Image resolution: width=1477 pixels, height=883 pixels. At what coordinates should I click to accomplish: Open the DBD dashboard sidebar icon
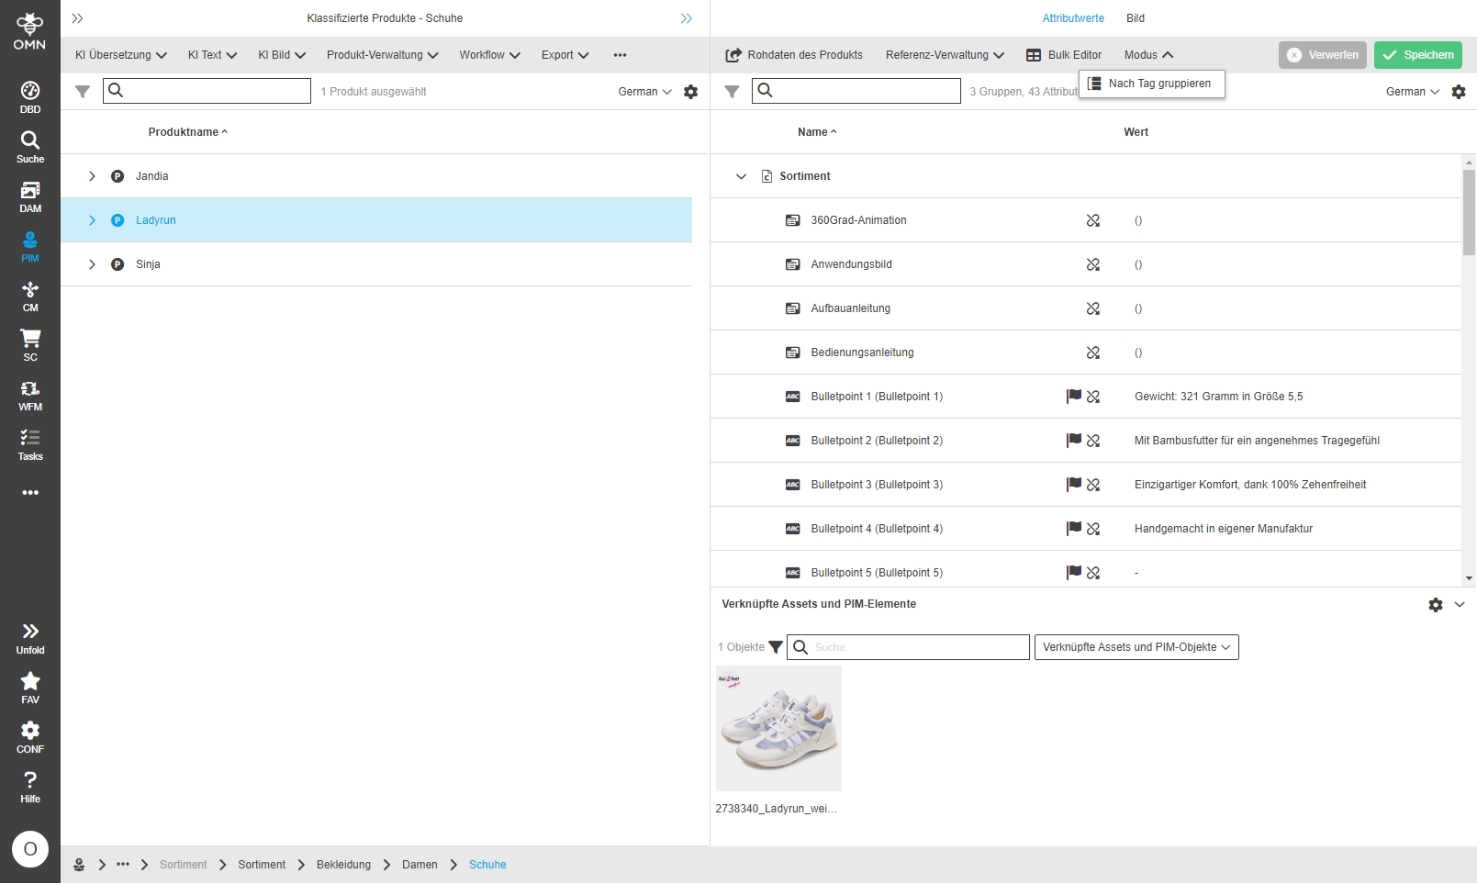coord(30,97)
